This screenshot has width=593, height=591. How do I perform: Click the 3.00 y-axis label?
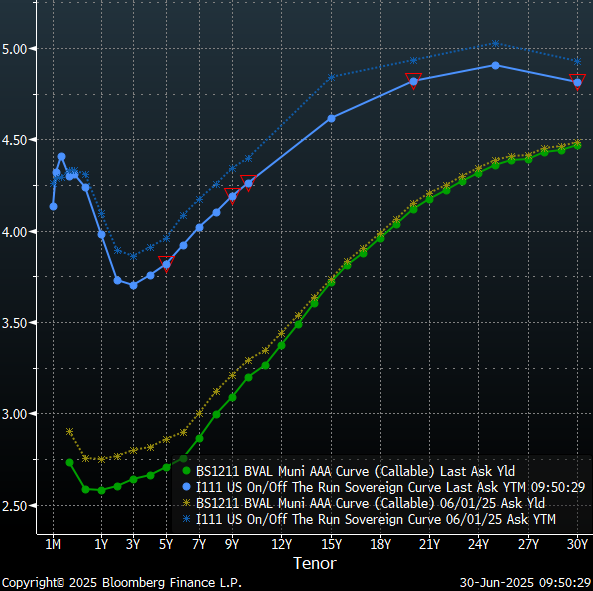14,414
